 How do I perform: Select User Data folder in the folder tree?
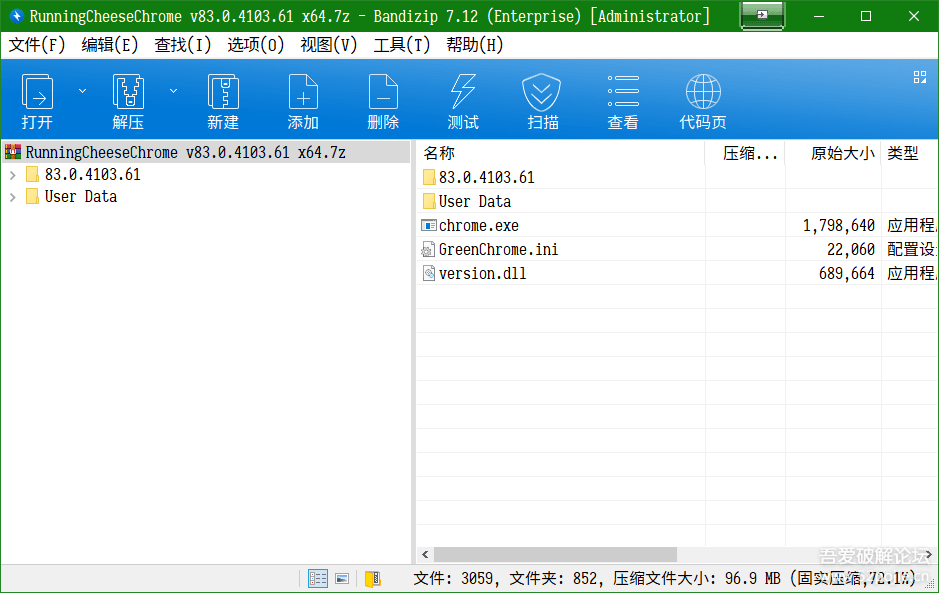(80, 197)
